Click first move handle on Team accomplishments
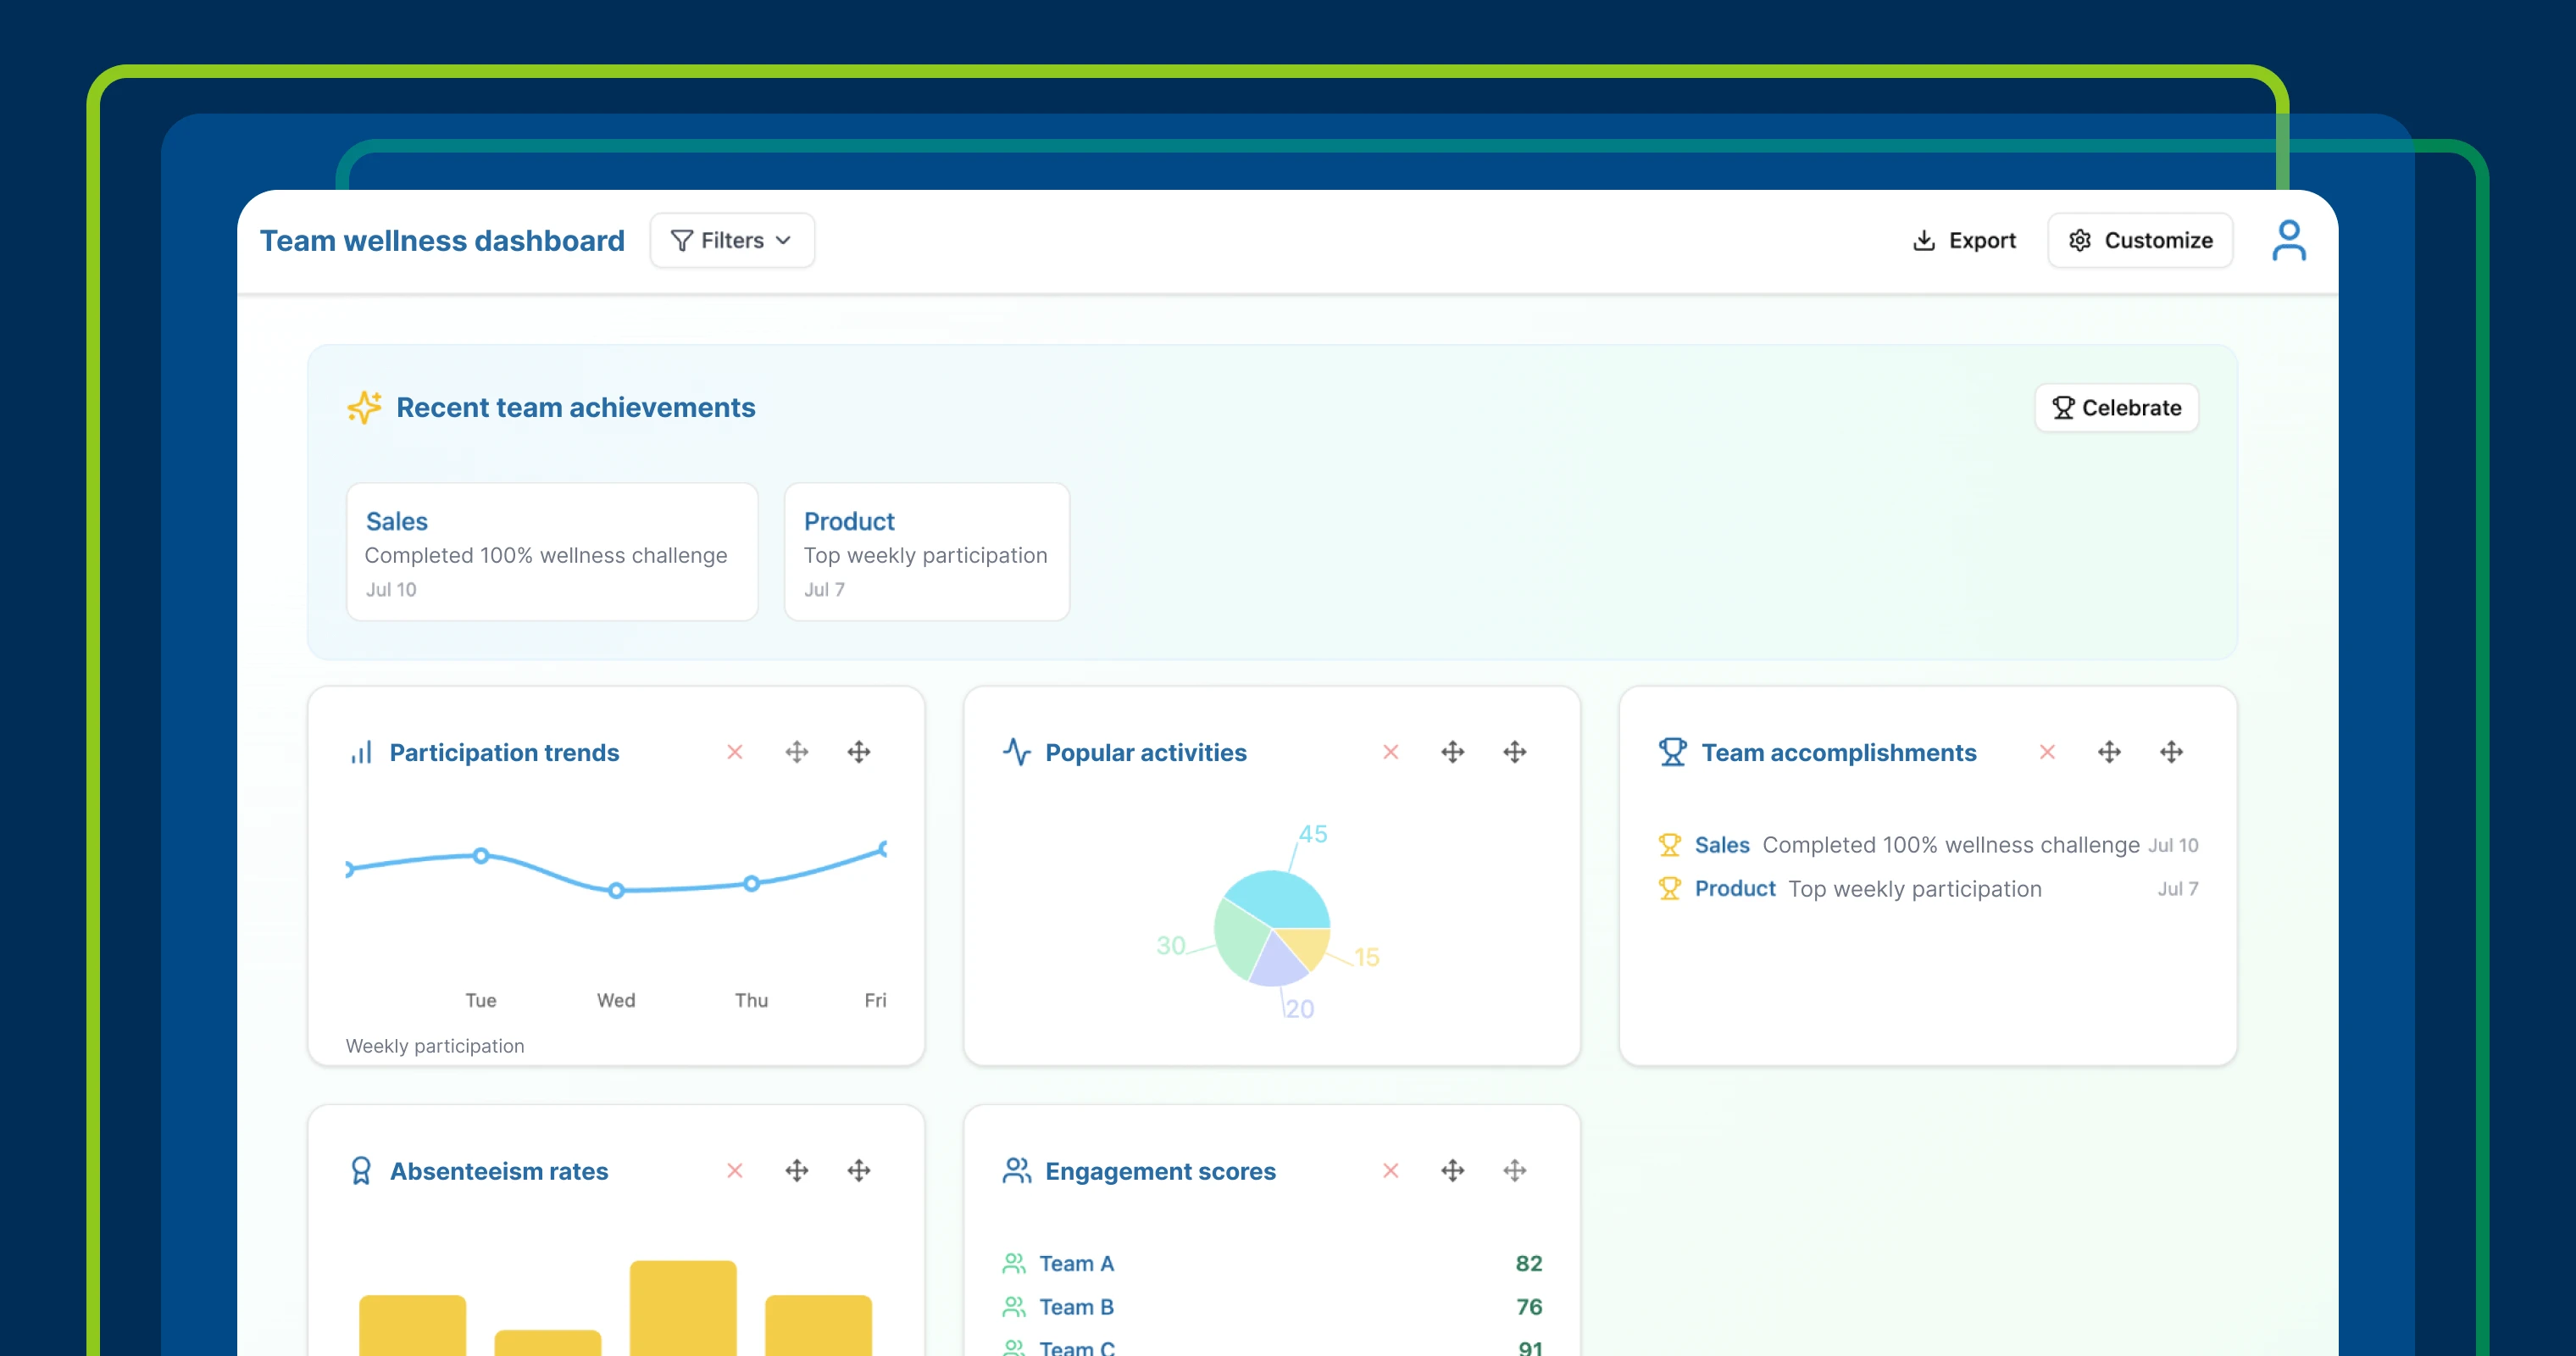This screenshot has width=2576, height=1356. tap(2109, 752)
